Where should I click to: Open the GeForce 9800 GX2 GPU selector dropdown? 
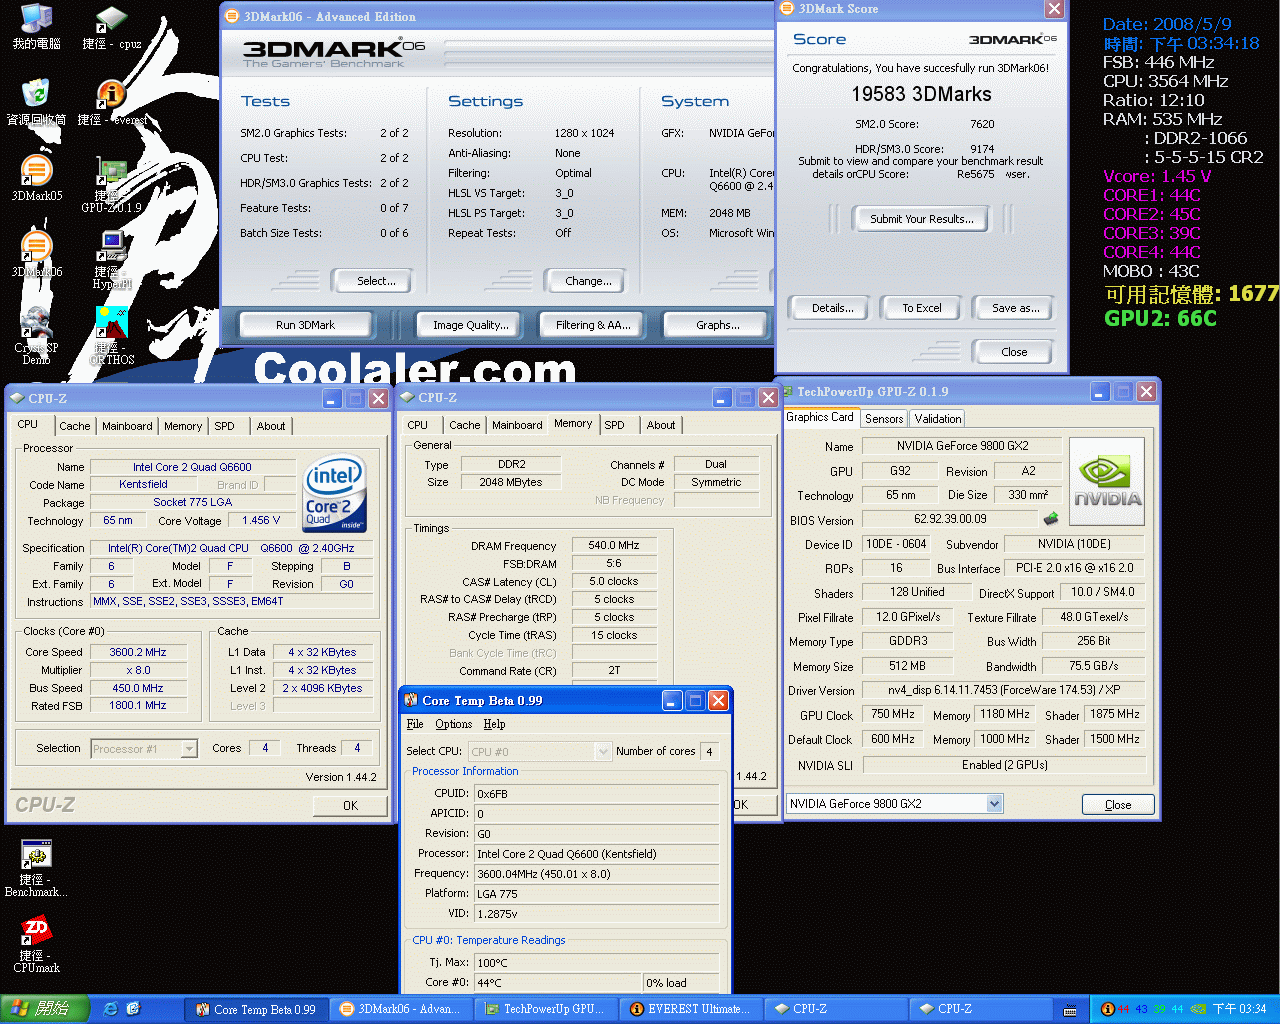point(894,804)
